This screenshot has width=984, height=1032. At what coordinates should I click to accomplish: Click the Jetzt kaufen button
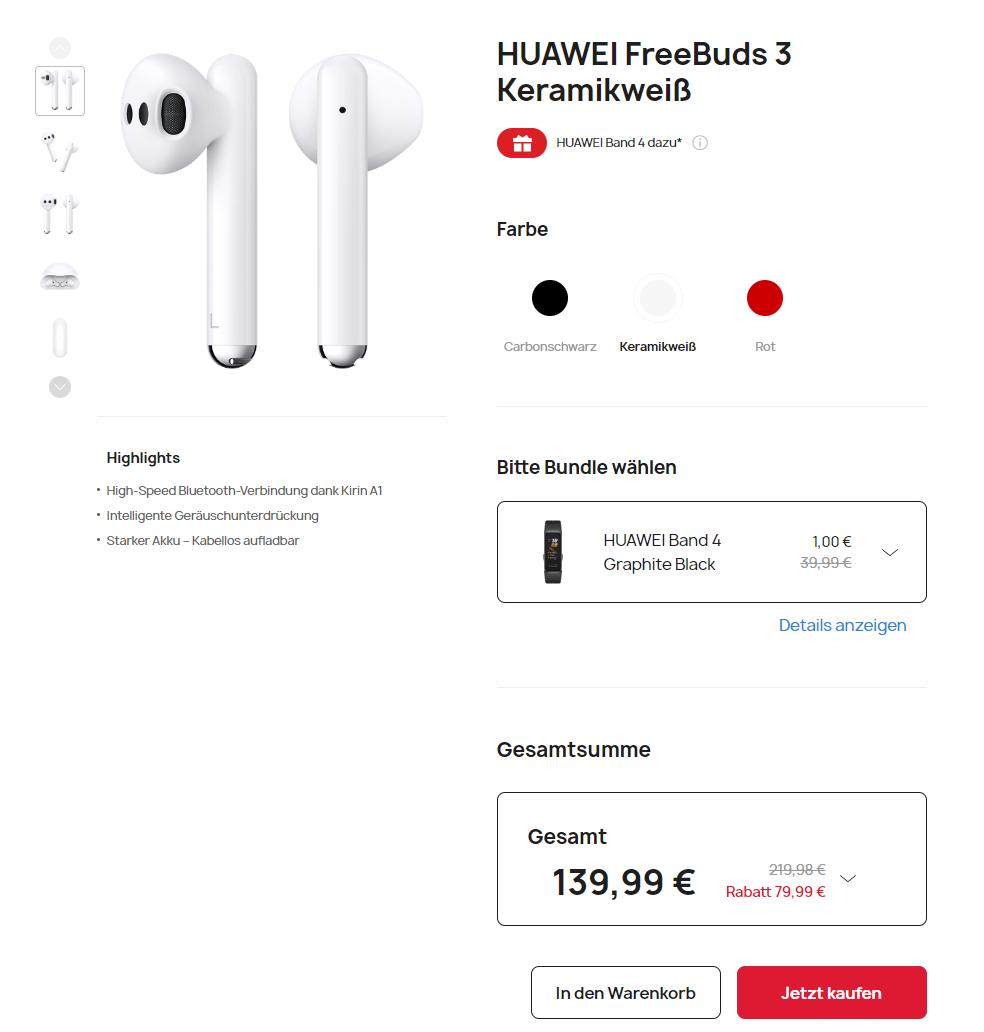pos(831,993)
